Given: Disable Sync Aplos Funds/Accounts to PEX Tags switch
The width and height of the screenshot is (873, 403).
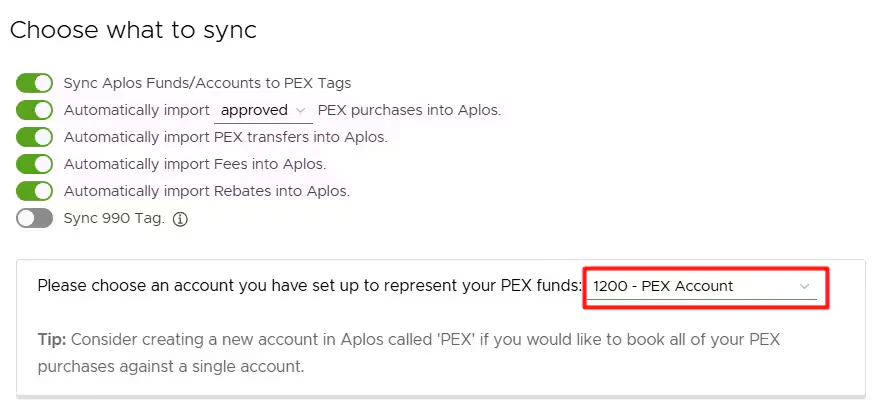Looking at the screenshot, I should (34, 83).
